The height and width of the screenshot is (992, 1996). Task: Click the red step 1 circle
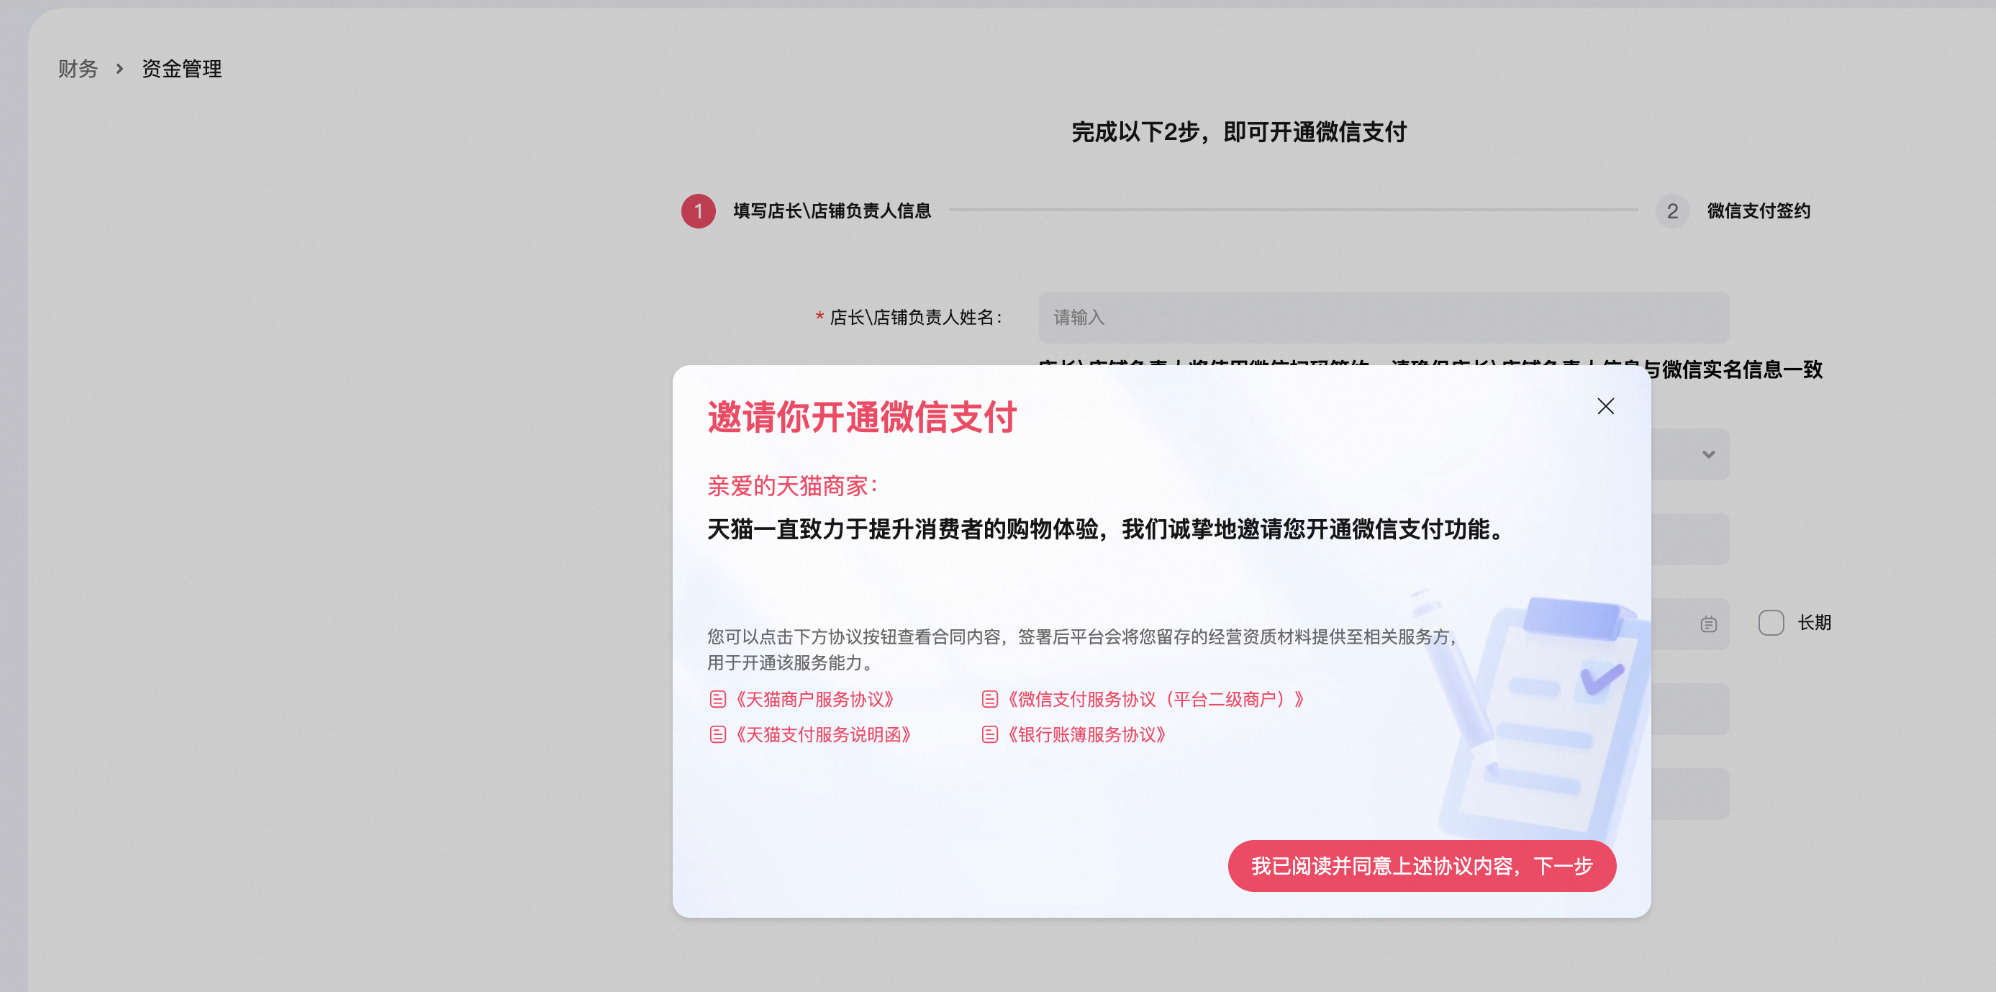pyautogui.click(x=698, y=211)
